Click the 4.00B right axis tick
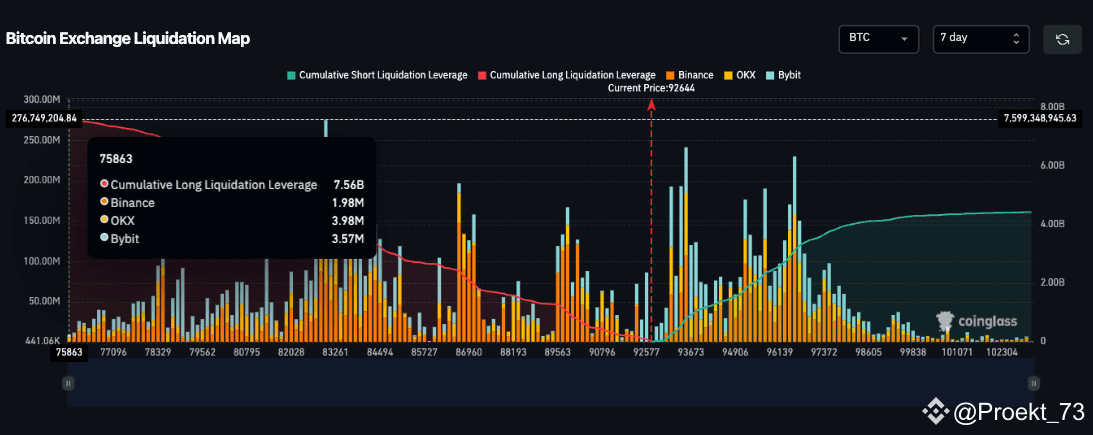The image size is (1093, 435). [x=1053, y=224]
